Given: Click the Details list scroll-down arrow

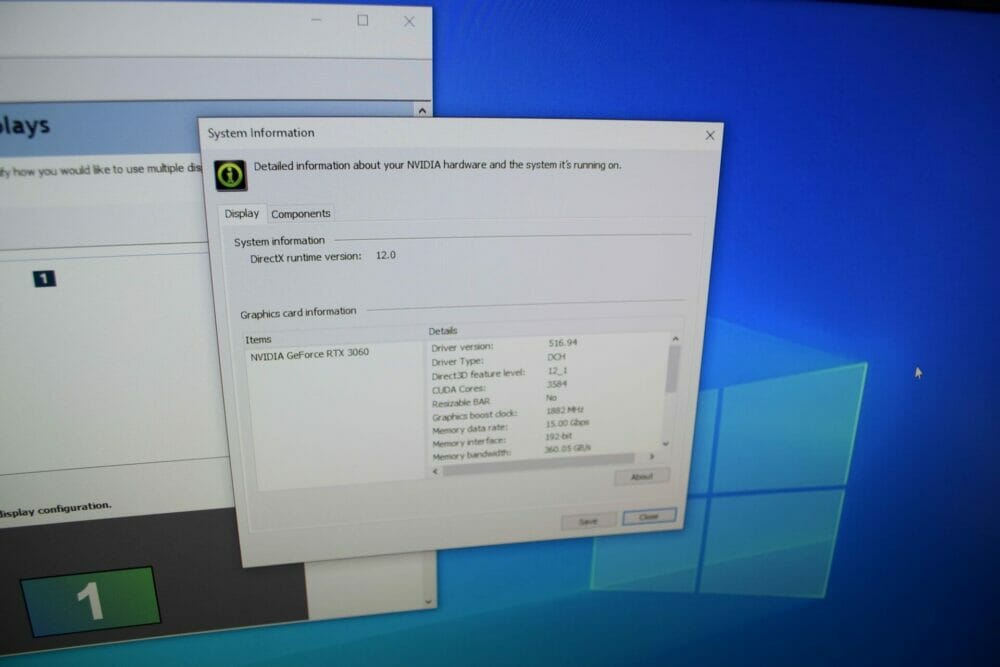Looking at the screenshot, I should coord(665,443).
